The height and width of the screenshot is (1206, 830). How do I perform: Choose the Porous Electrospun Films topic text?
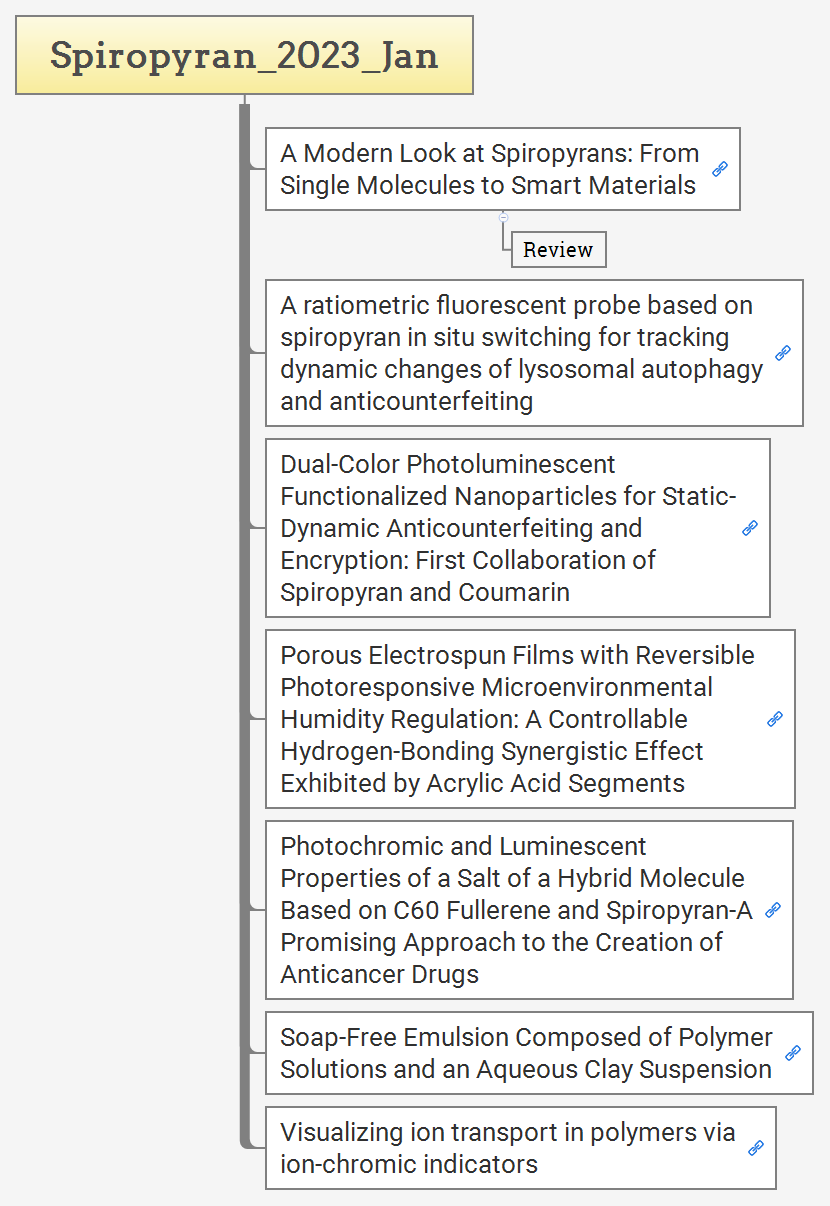point(515,719)
